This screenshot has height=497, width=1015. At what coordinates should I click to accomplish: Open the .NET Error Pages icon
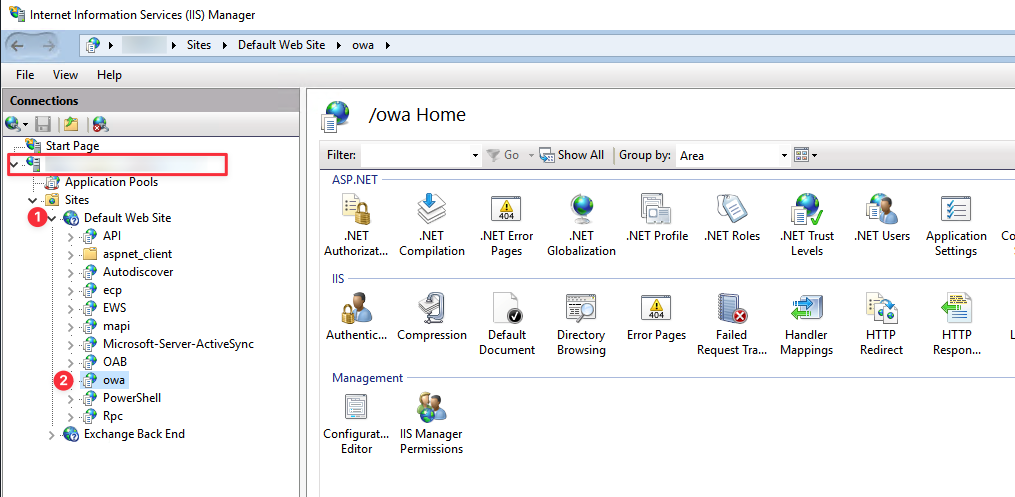[x=506, y=210]
